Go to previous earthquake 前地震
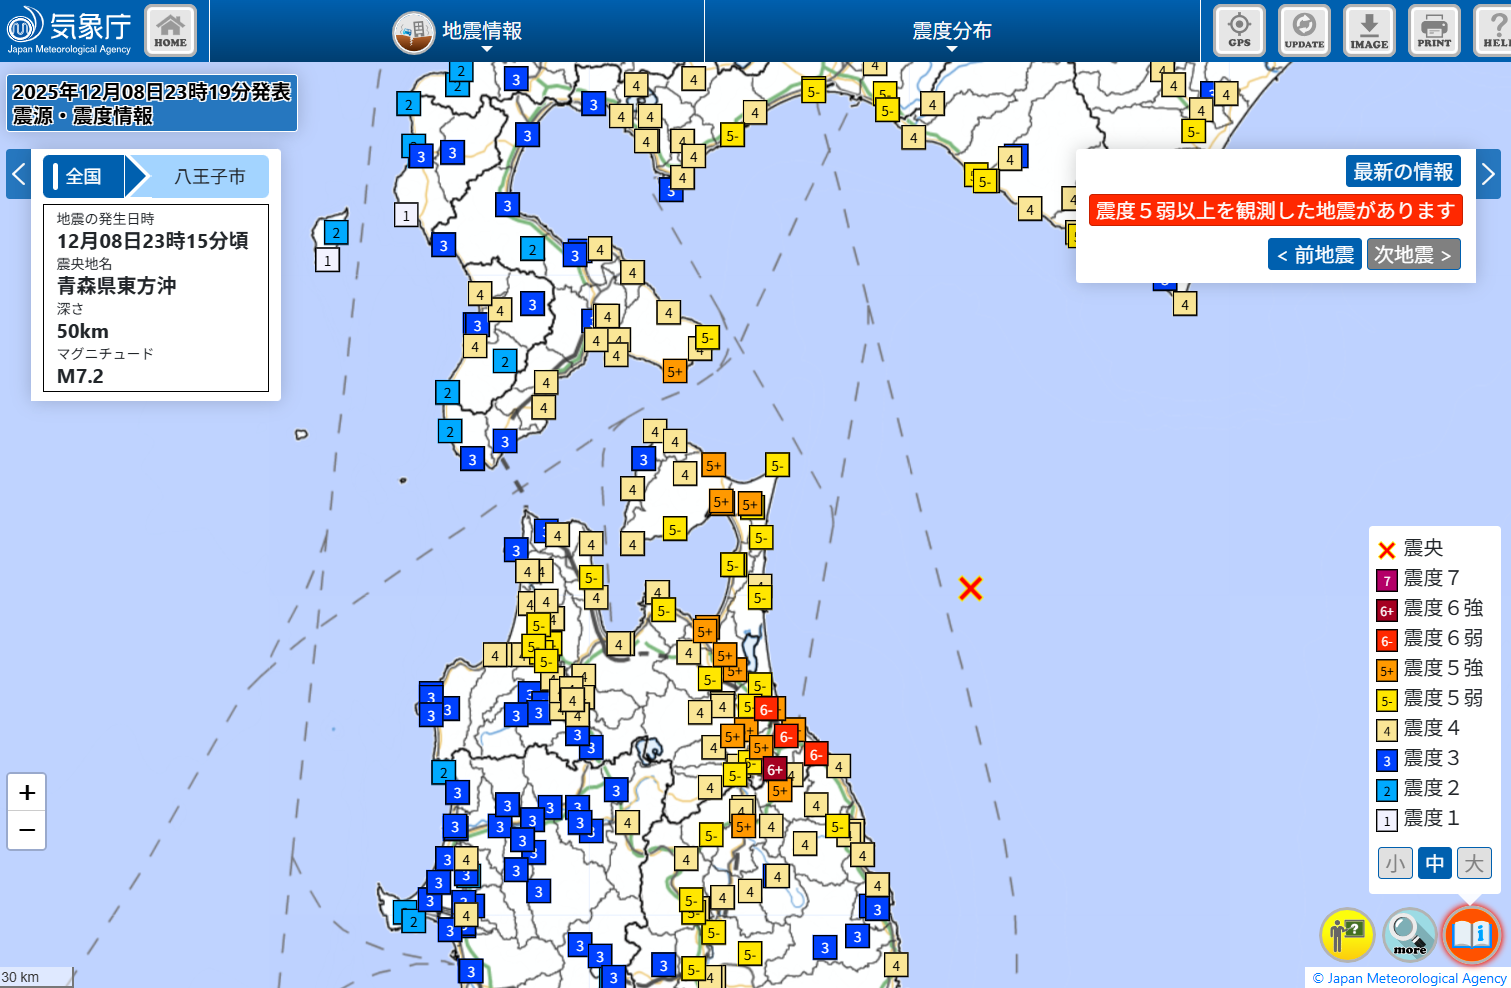The image size is (1511, 988). pyautogui.click(x=1314, y=255)
